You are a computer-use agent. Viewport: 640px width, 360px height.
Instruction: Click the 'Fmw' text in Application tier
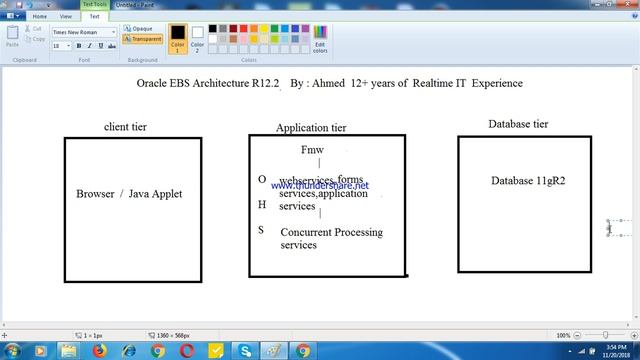(312, 149)
